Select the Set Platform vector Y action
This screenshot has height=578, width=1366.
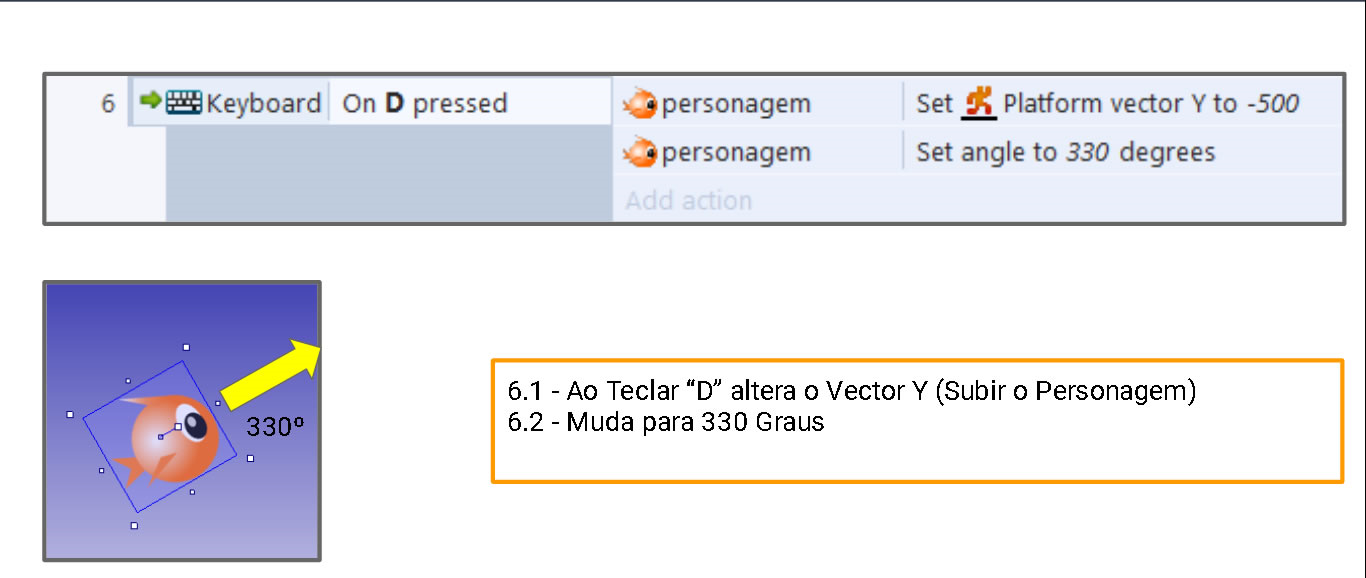coord(1108,103)
